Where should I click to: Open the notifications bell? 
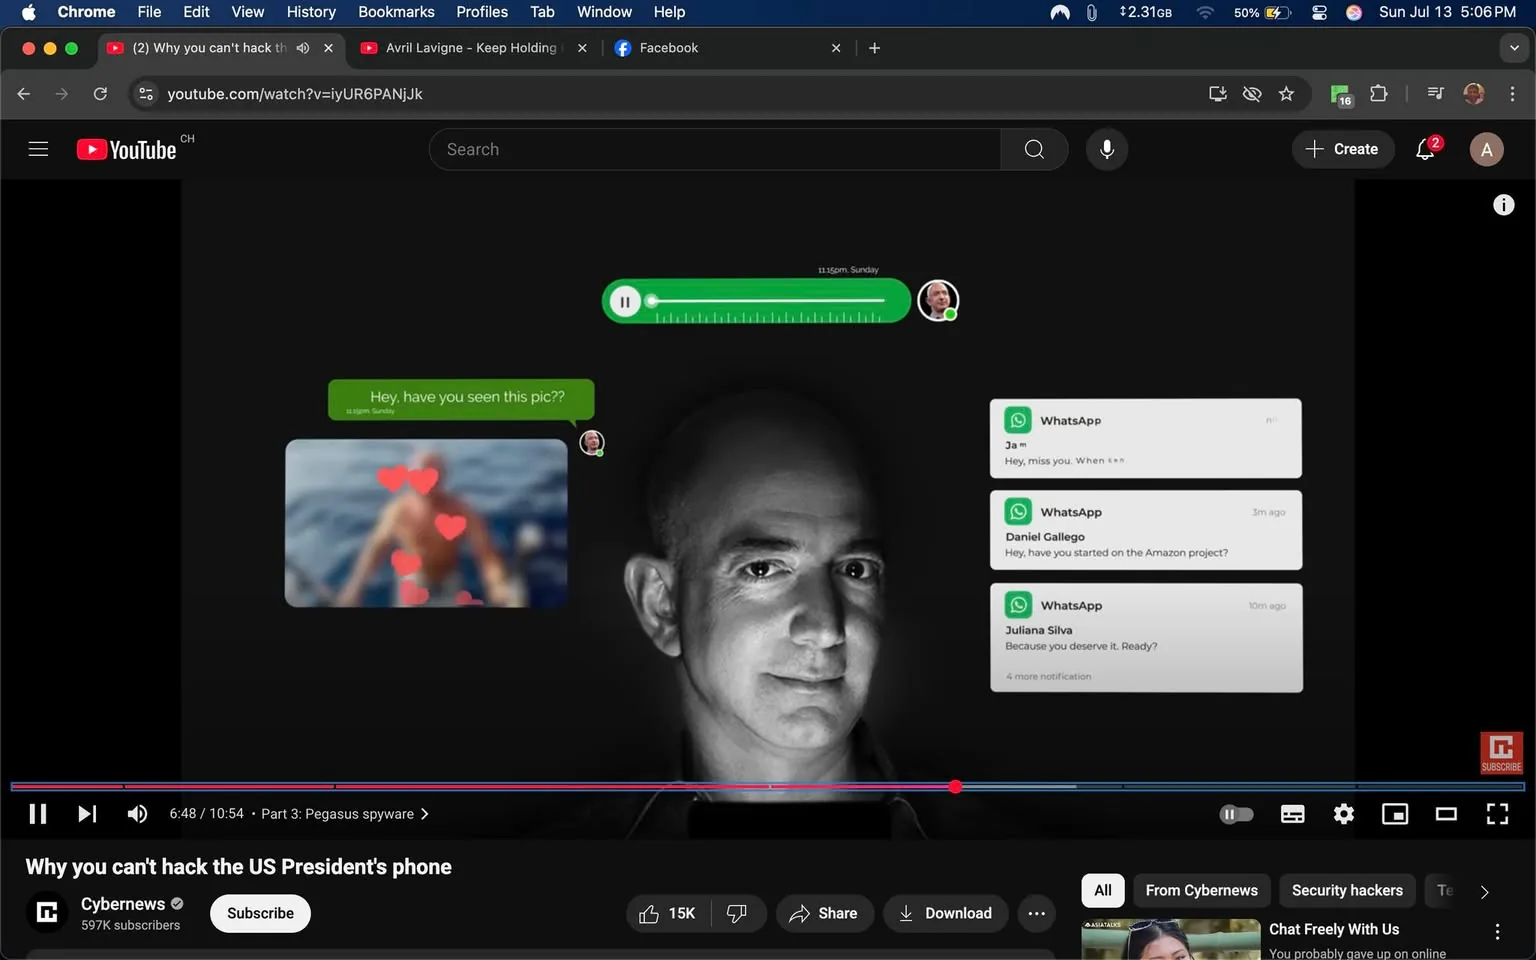1424,148
